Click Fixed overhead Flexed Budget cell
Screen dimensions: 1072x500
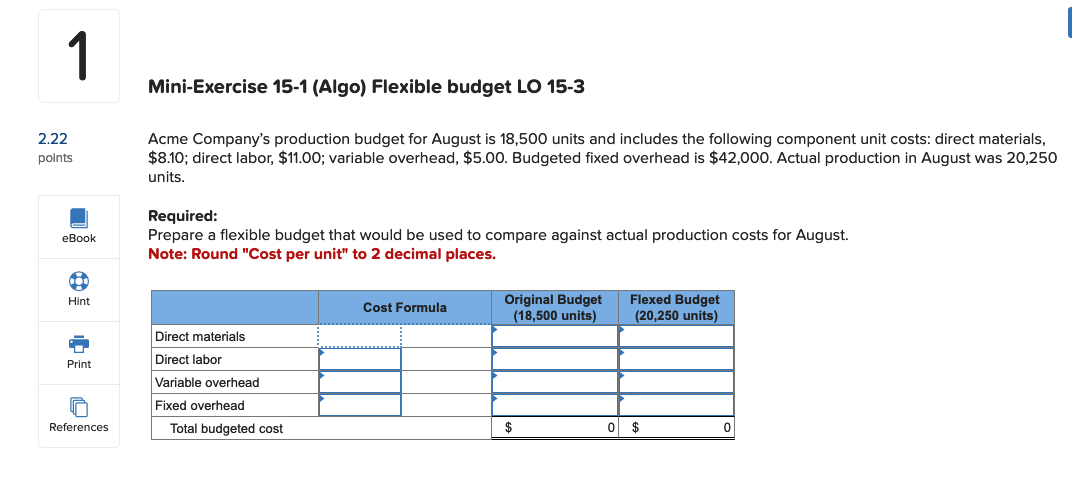pyautogui.click(x=676, y=405)
